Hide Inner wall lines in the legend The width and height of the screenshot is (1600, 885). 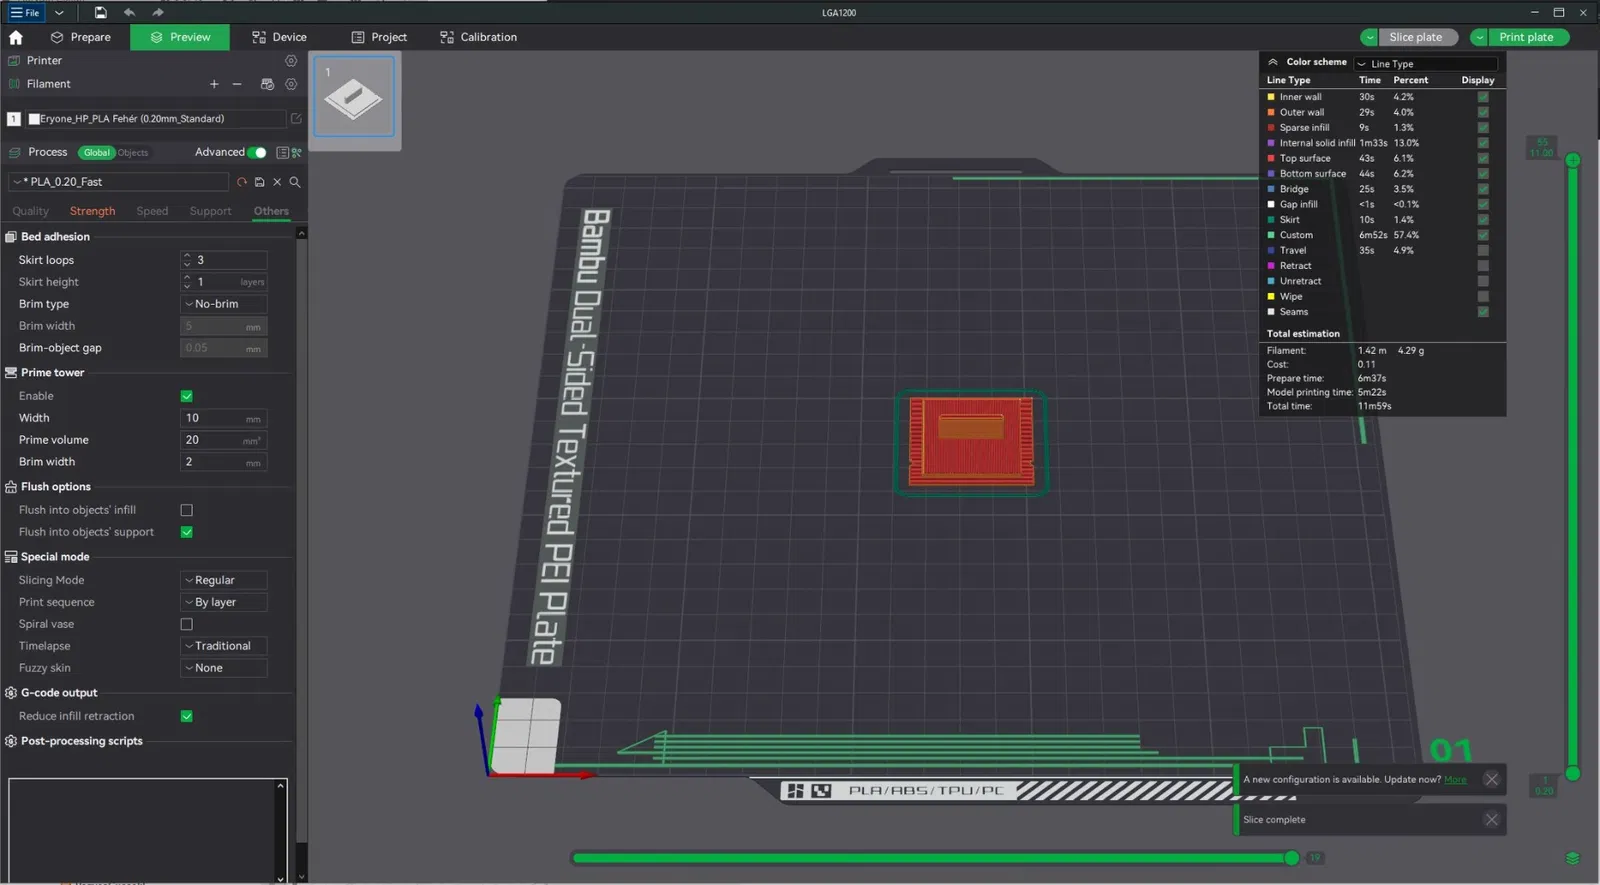[x=1483, y=97]
